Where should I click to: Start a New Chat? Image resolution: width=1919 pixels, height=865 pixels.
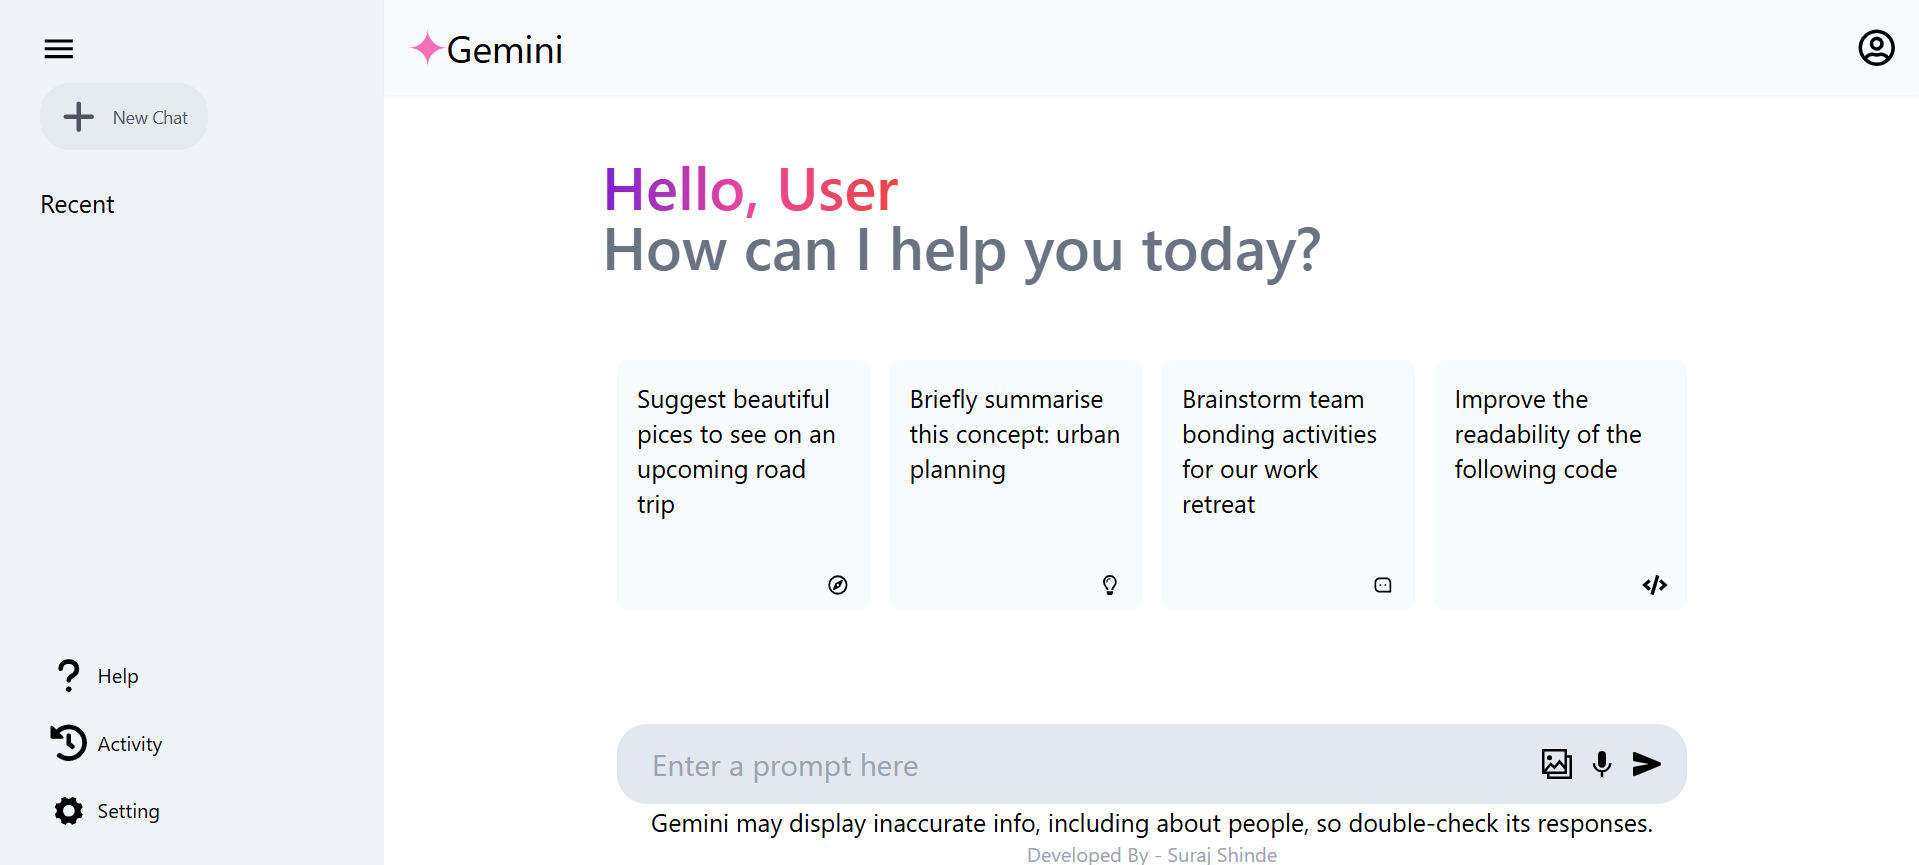pos(124,117)
